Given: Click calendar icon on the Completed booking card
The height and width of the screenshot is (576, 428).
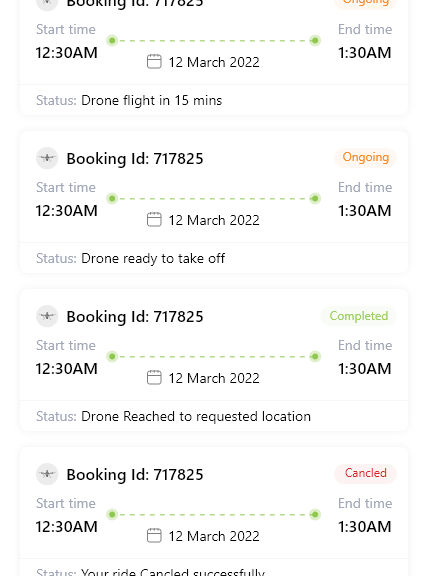Looking at the screenshot, I should click(x=154, y=378).
